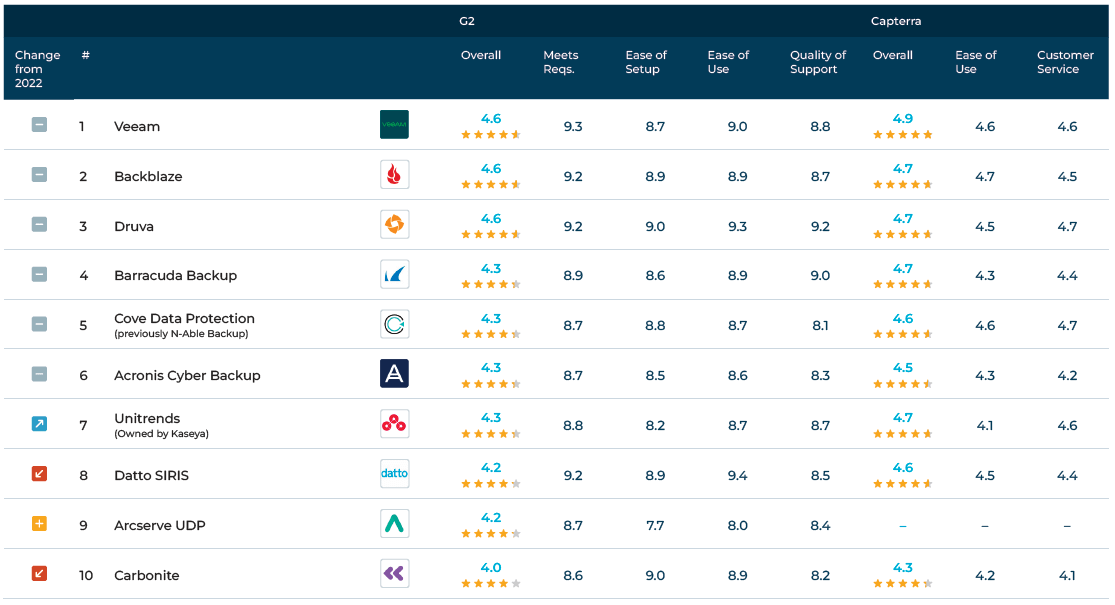The width and height of the screenshot is (1115, 605).
Task: Click the "Meets Reqs." column header
Action: [561, 62]
